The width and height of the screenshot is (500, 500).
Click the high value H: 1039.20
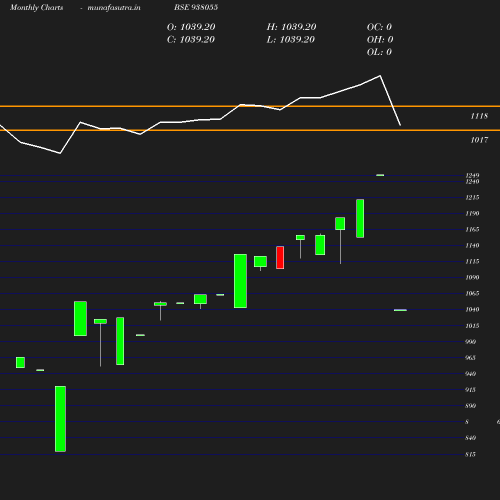[291, 27]
